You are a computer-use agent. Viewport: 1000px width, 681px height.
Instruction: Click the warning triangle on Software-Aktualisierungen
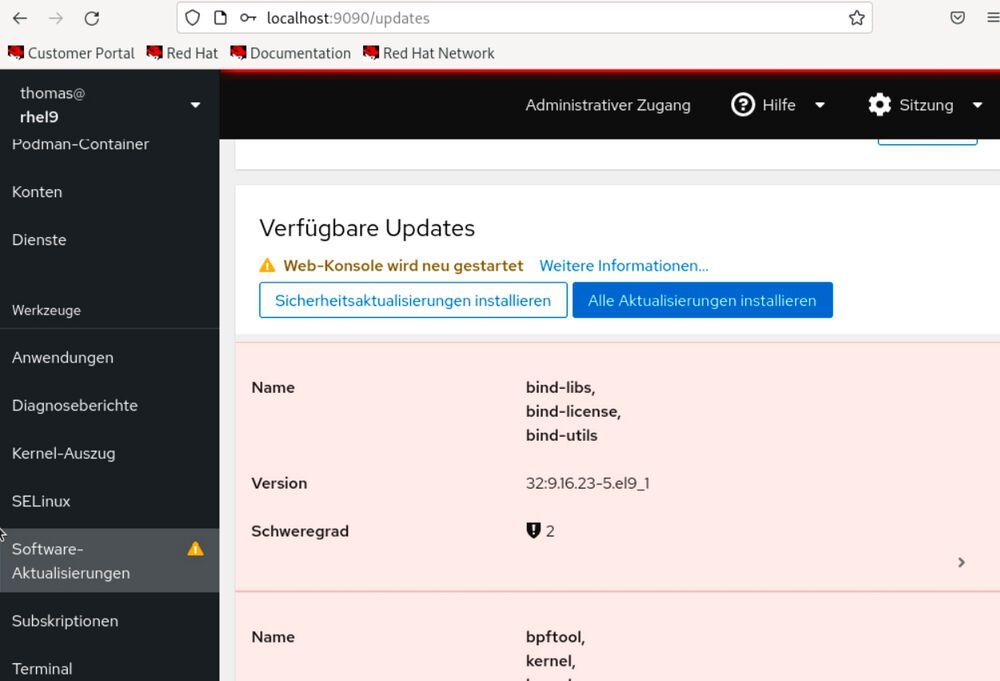click(x=196, y=548)
